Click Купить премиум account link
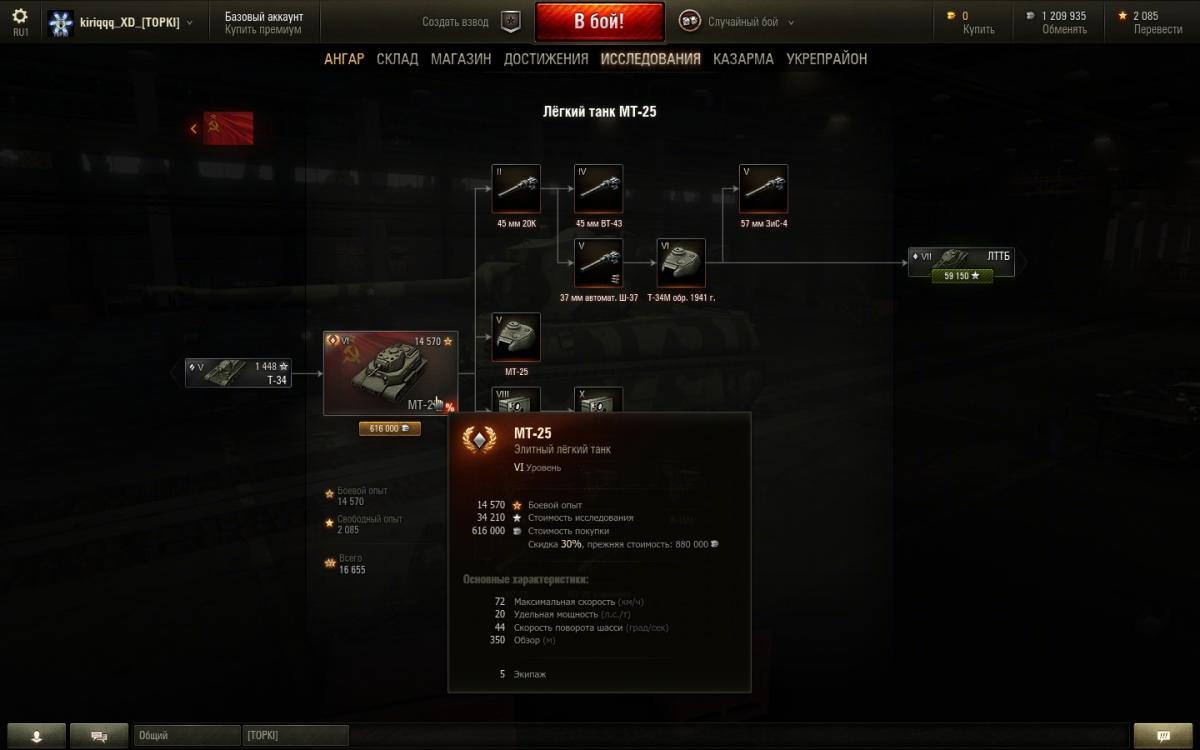 pos(263,30)
